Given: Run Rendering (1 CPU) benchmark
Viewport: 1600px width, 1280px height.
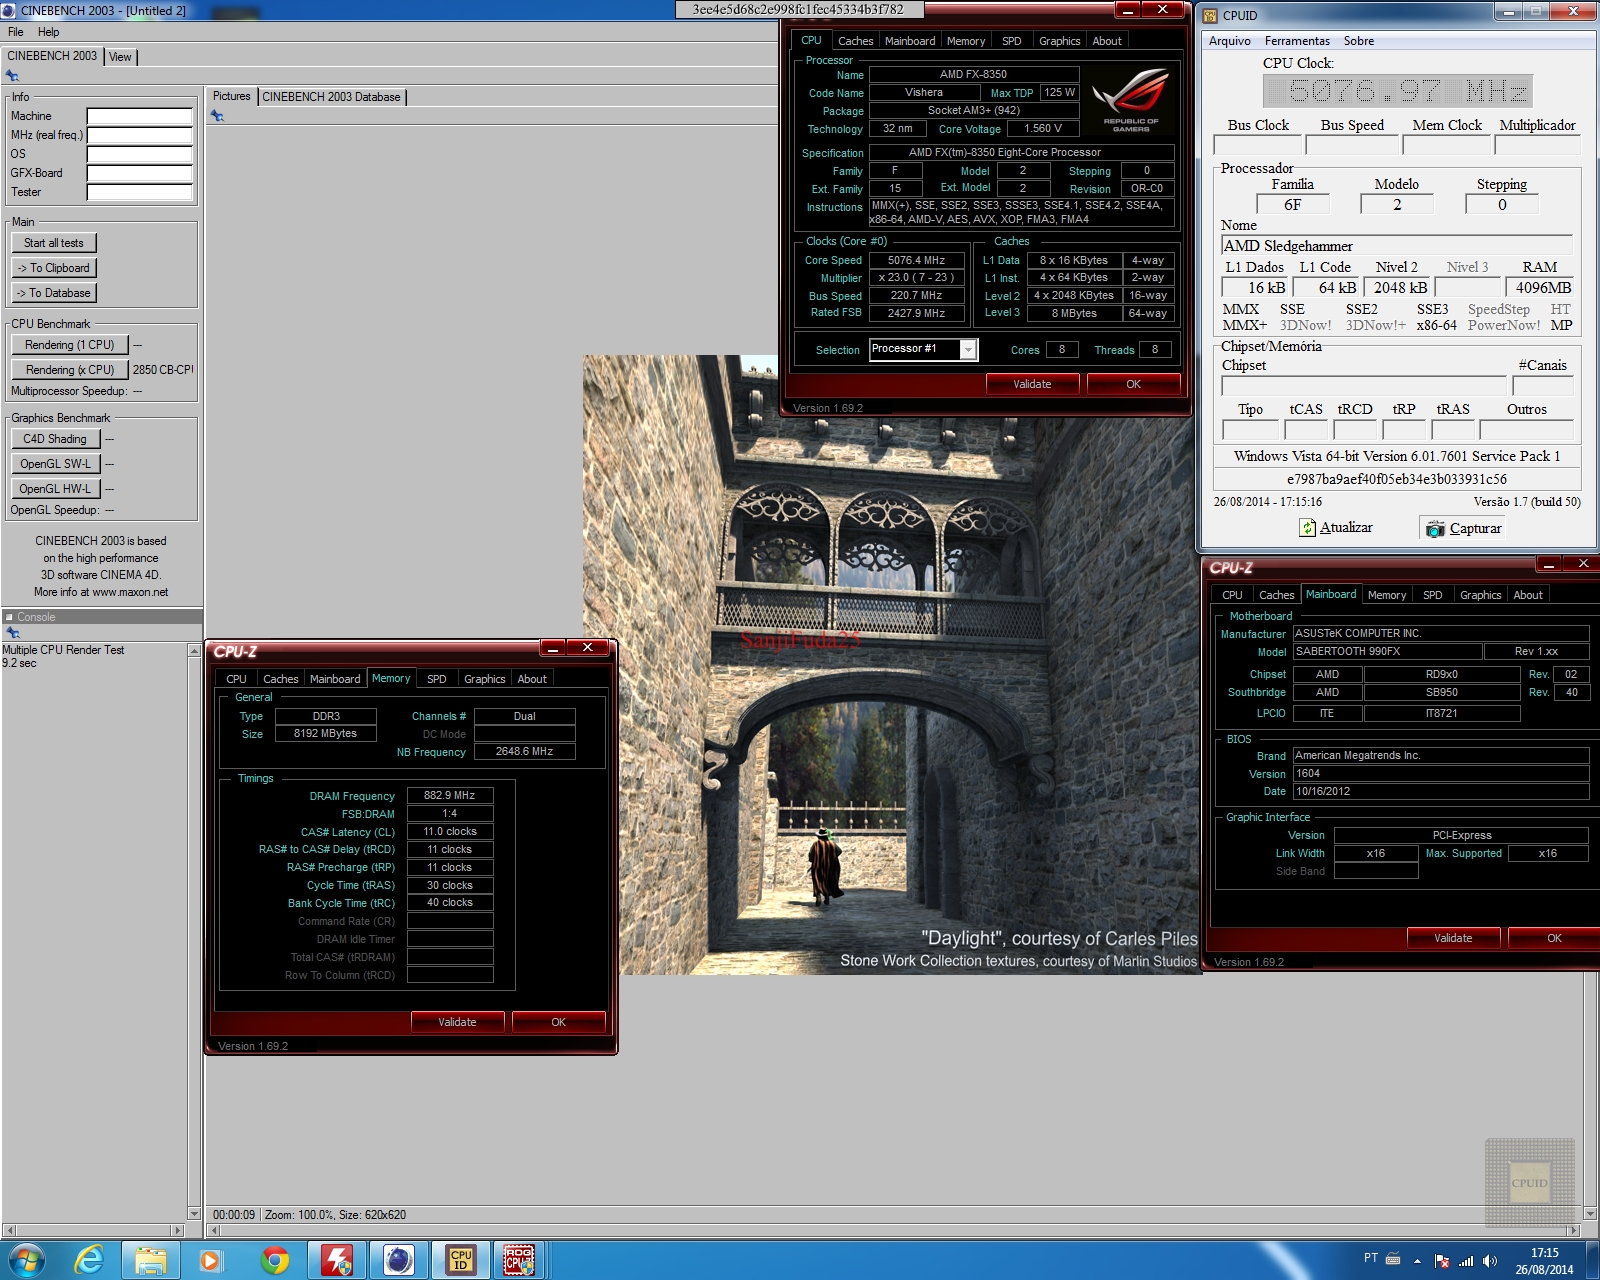Looking at the screenshot, I should point(70,345).
